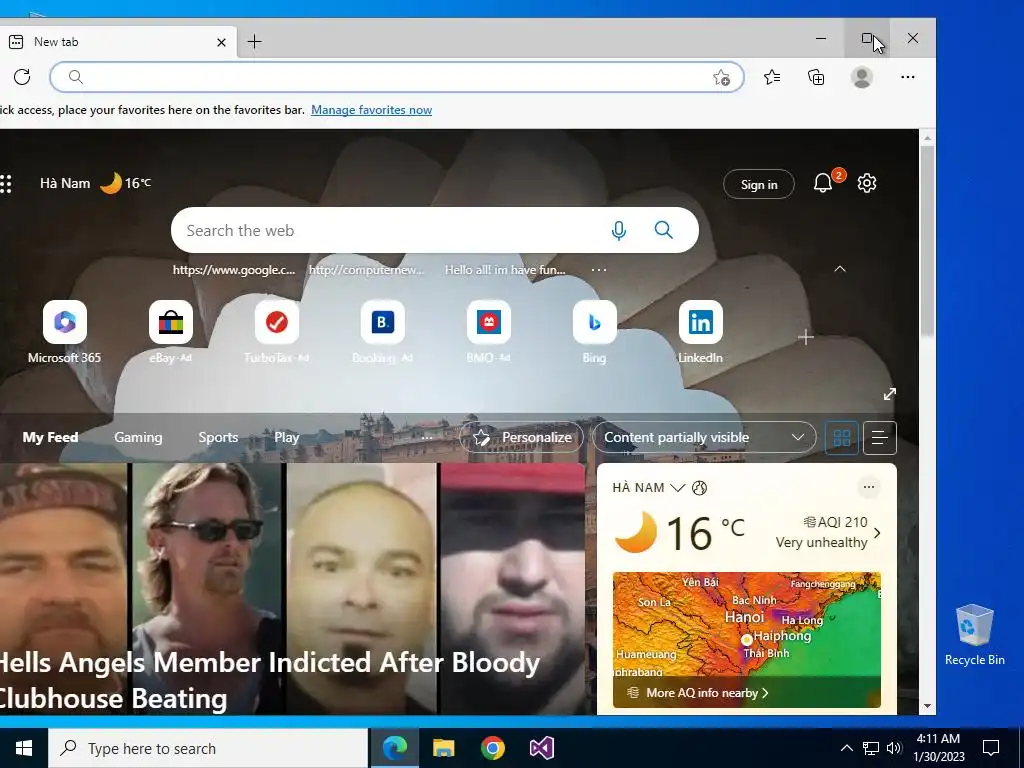Select the My Feed tab
Image resolution: width=1024 pixels, height=768 pixels.
[50, 438]
